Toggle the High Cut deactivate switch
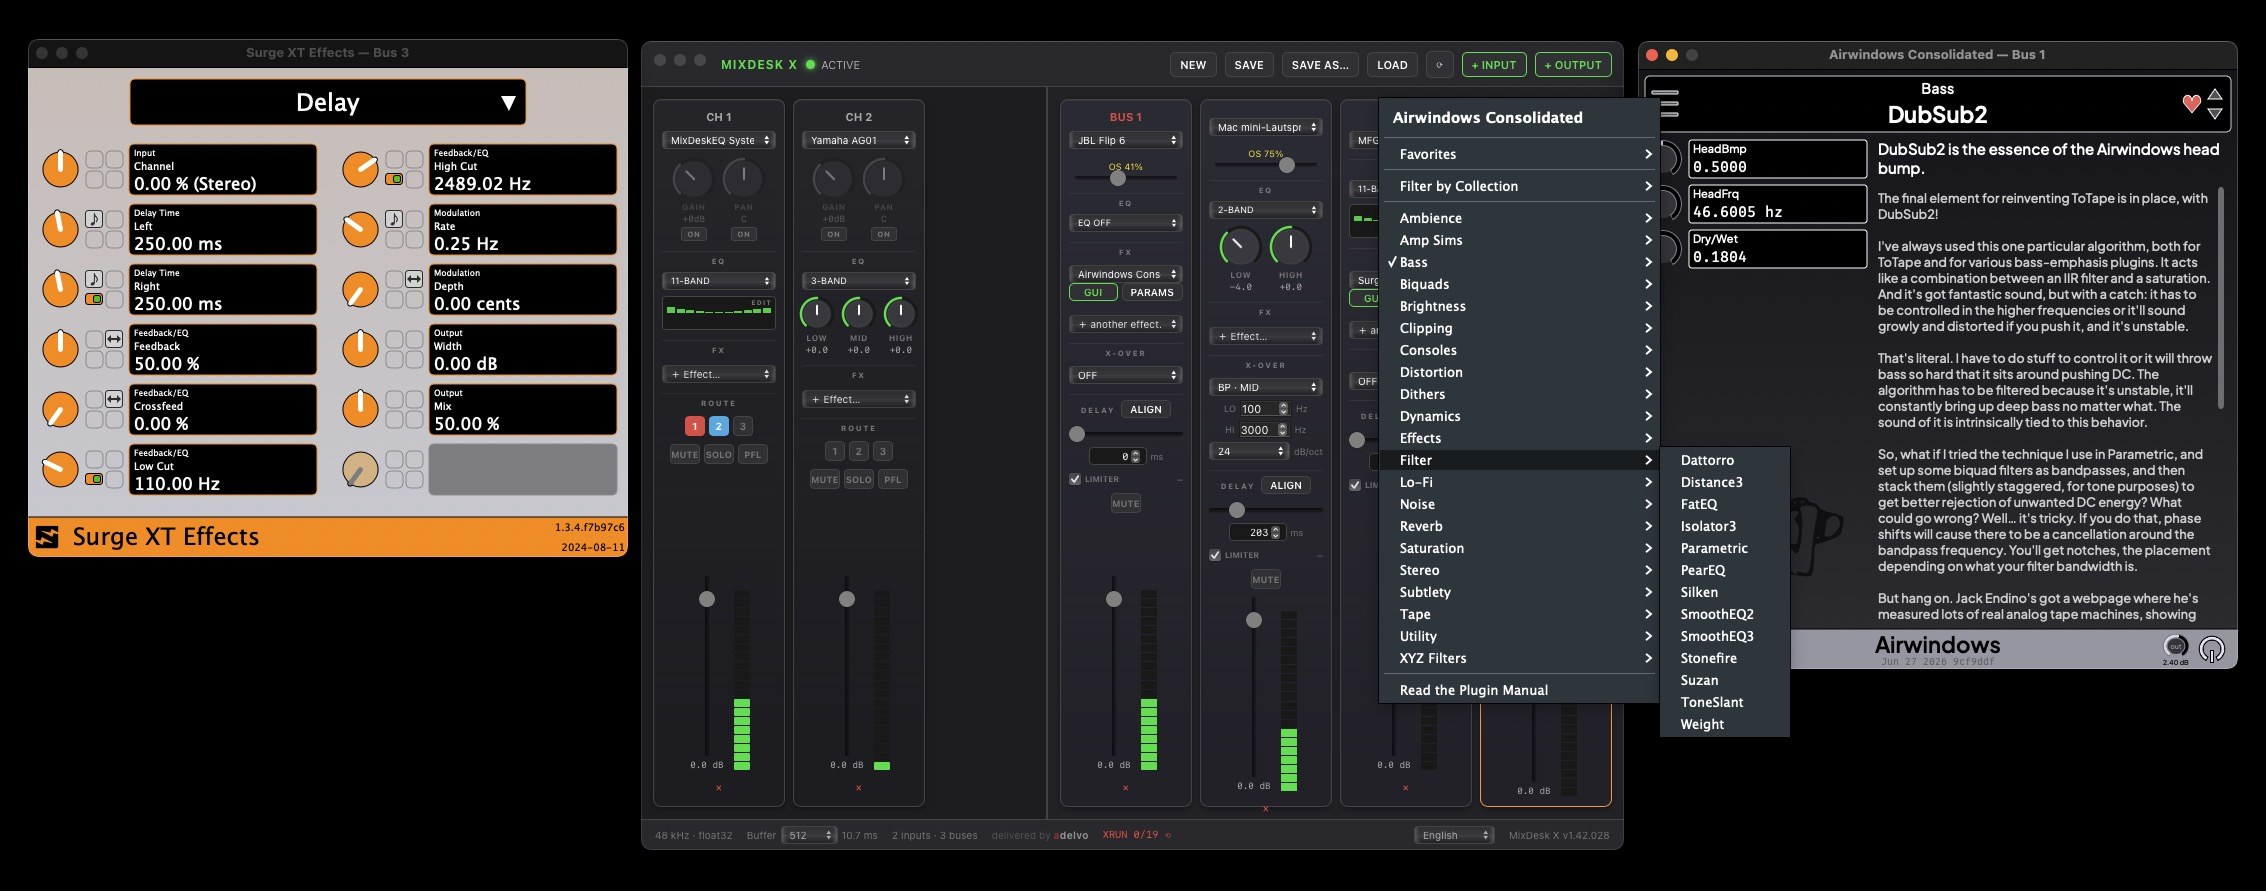2266x891 pixels. 394,179
